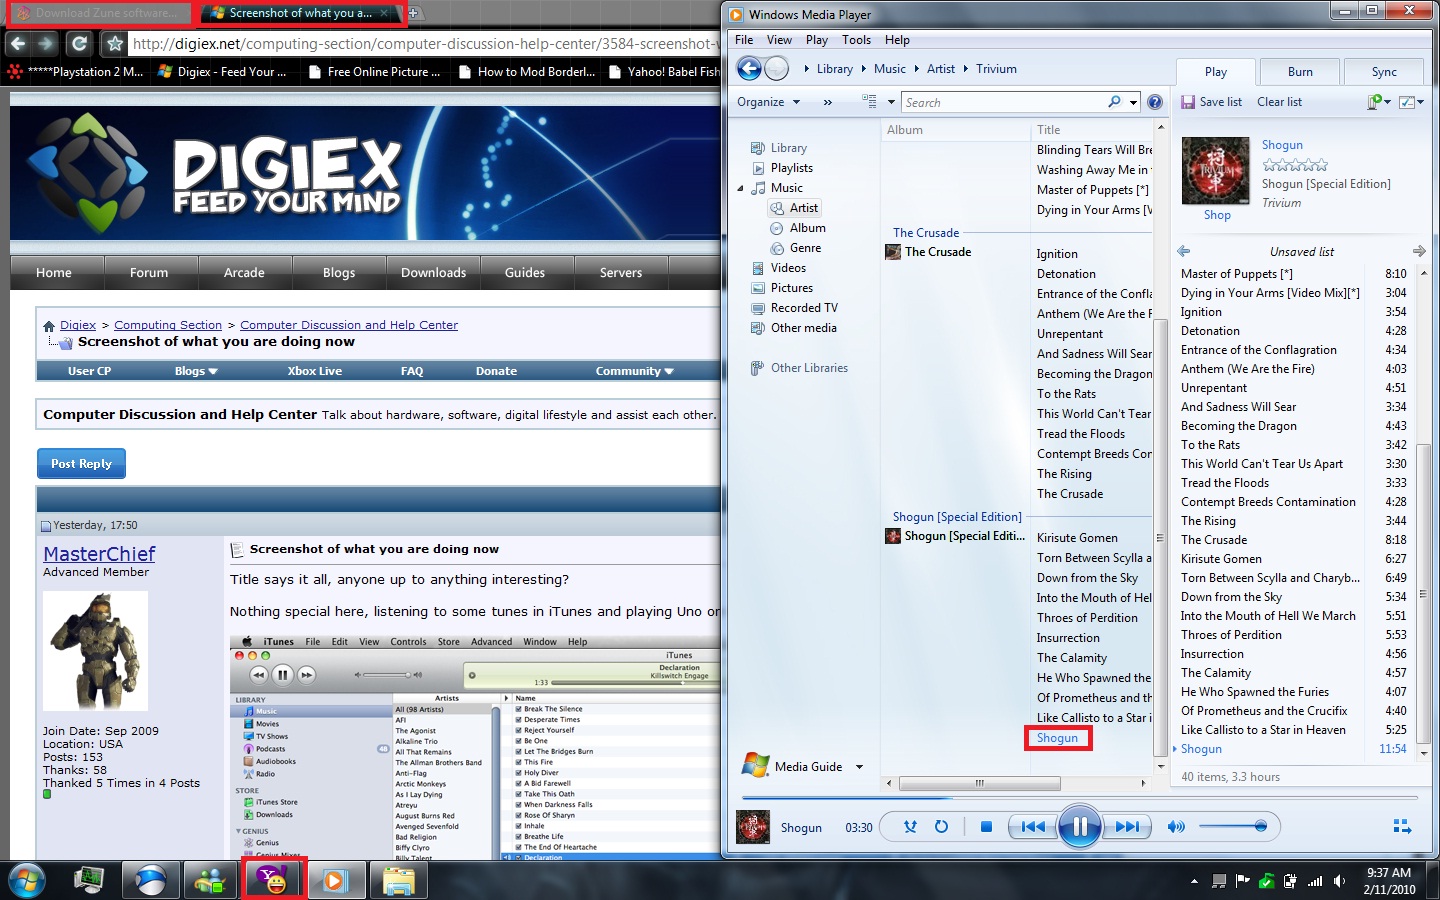
Task: Open Windows Start orb
Action: [27, 880]
